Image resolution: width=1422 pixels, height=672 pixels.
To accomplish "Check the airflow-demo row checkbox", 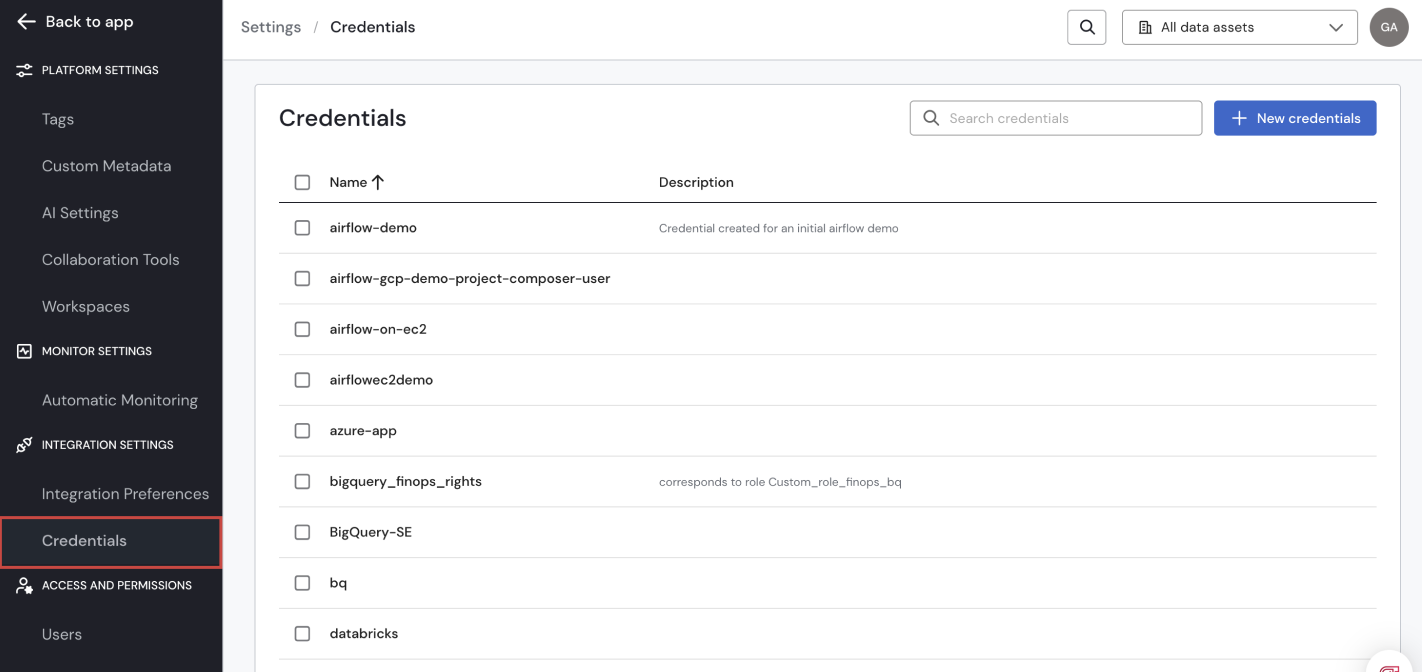I will click(x=302, y=228).
